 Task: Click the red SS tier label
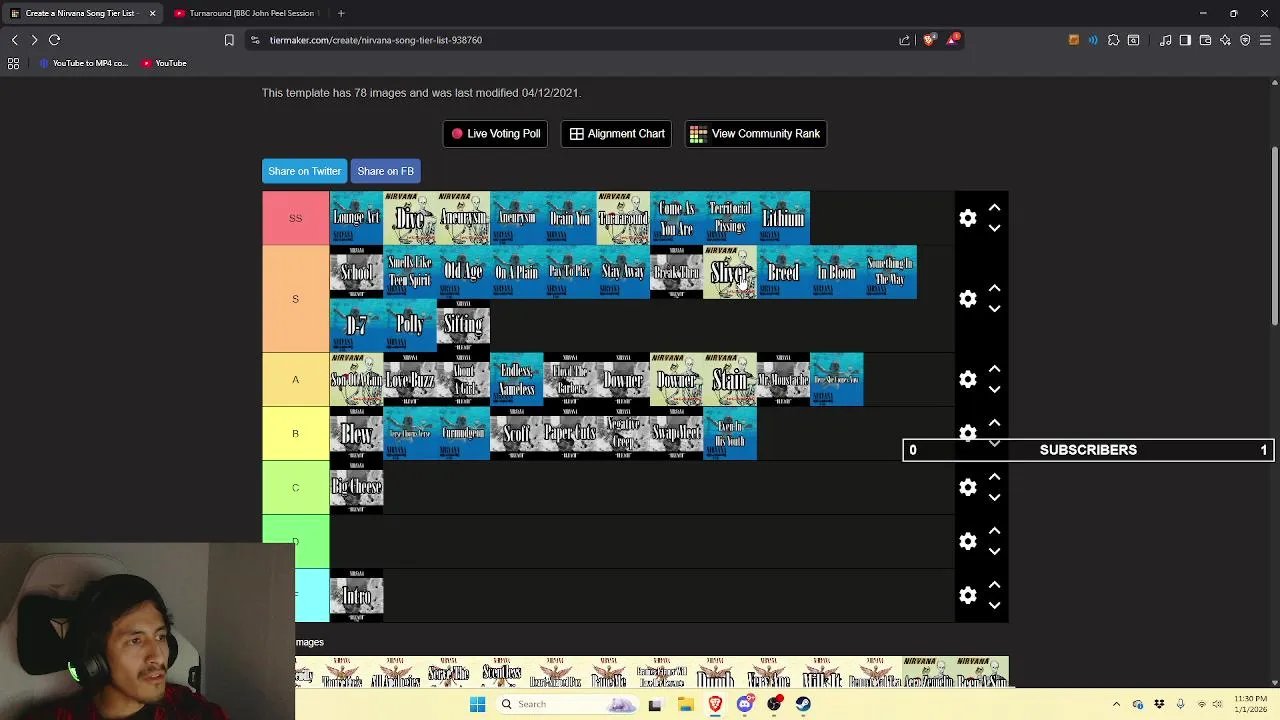coord(296,218)
